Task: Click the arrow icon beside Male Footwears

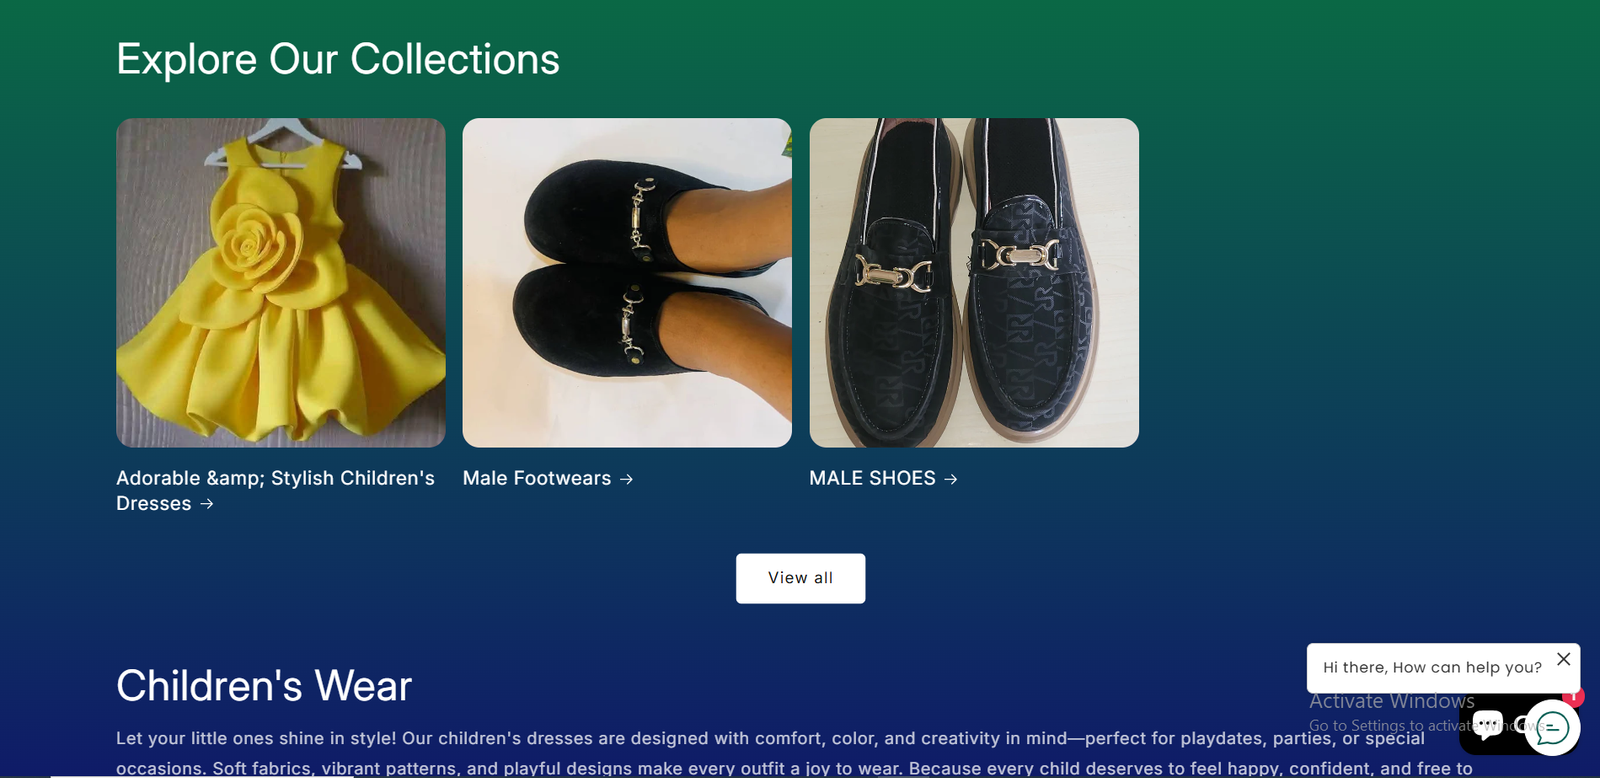Action: tap(627, 479)
